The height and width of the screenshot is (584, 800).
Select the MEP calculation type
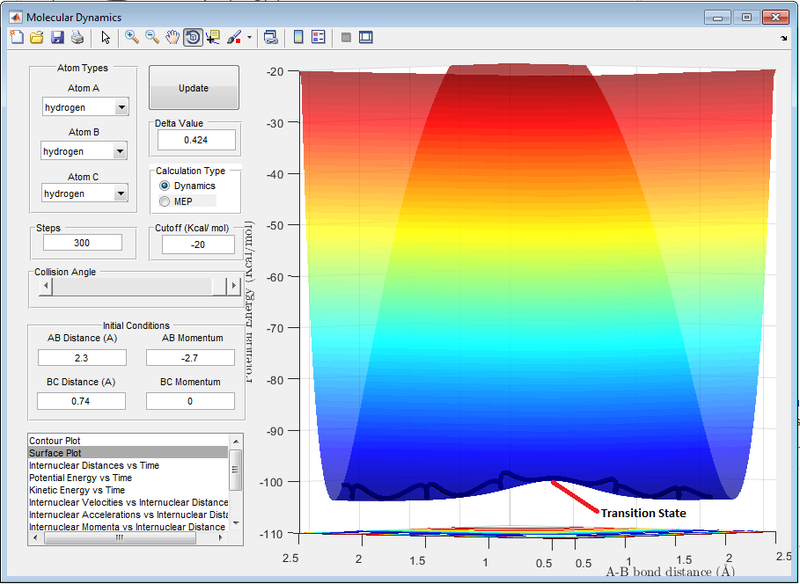click(x=166, y=202)
